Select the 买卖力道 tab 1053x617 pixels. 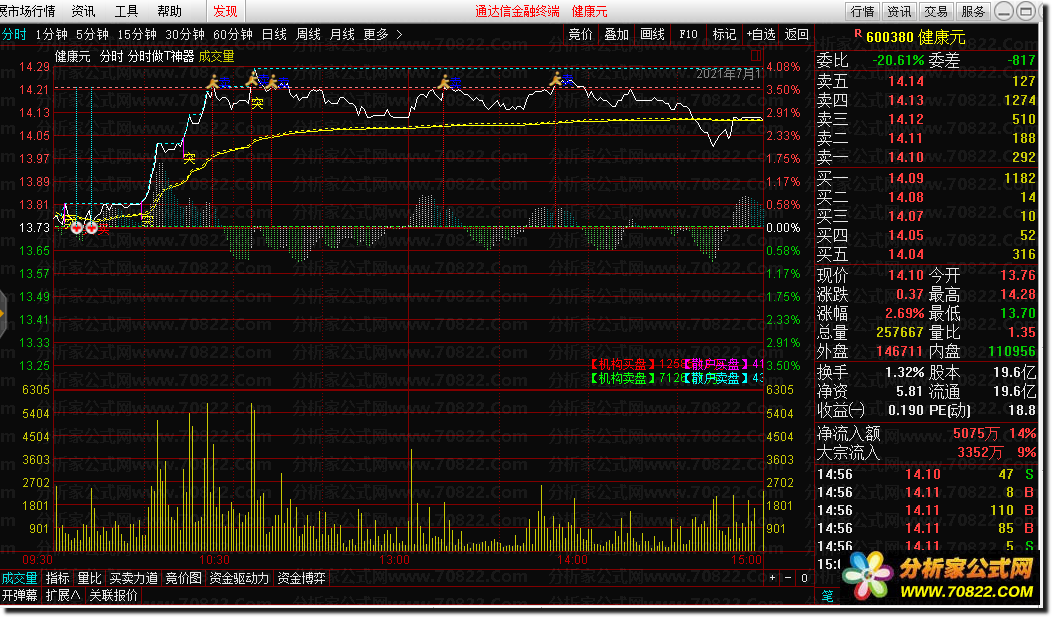click(134, 578)
